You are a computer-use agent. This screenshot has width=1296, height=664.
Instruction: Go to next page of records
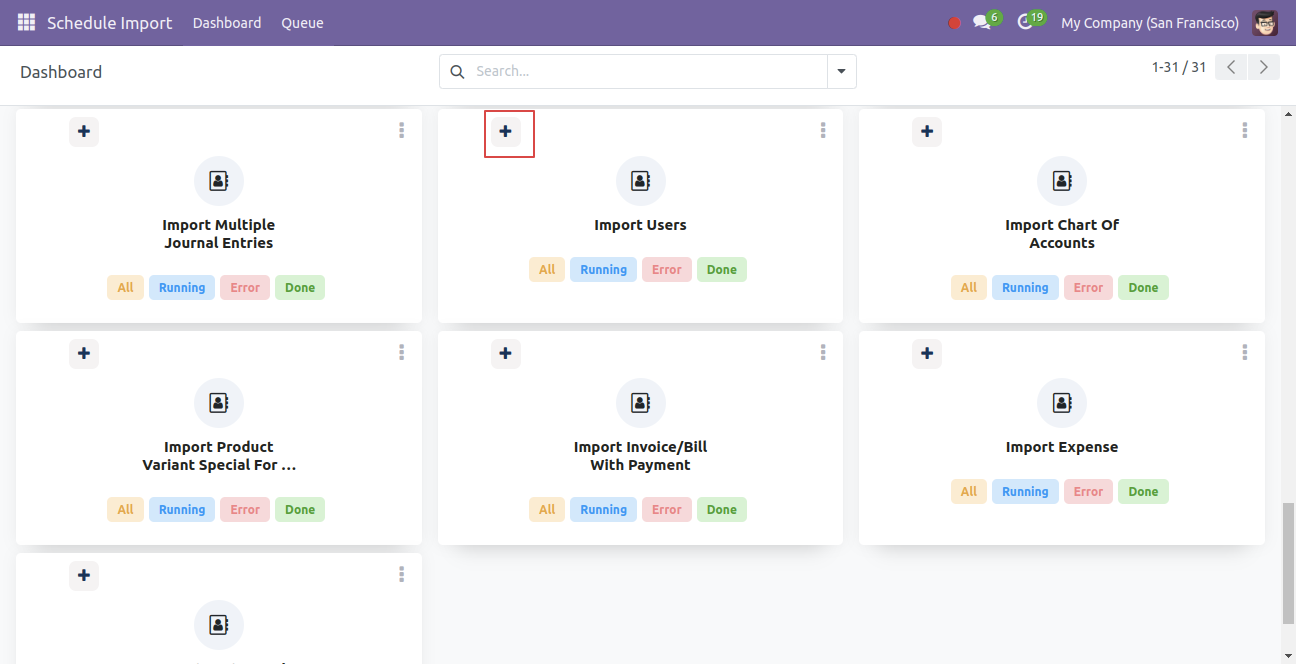coord(1264,67)
